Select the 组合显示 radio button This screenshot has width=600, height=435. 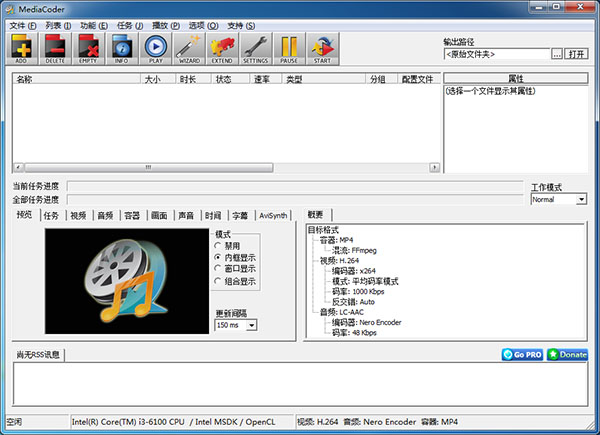[x=220, y=281]
